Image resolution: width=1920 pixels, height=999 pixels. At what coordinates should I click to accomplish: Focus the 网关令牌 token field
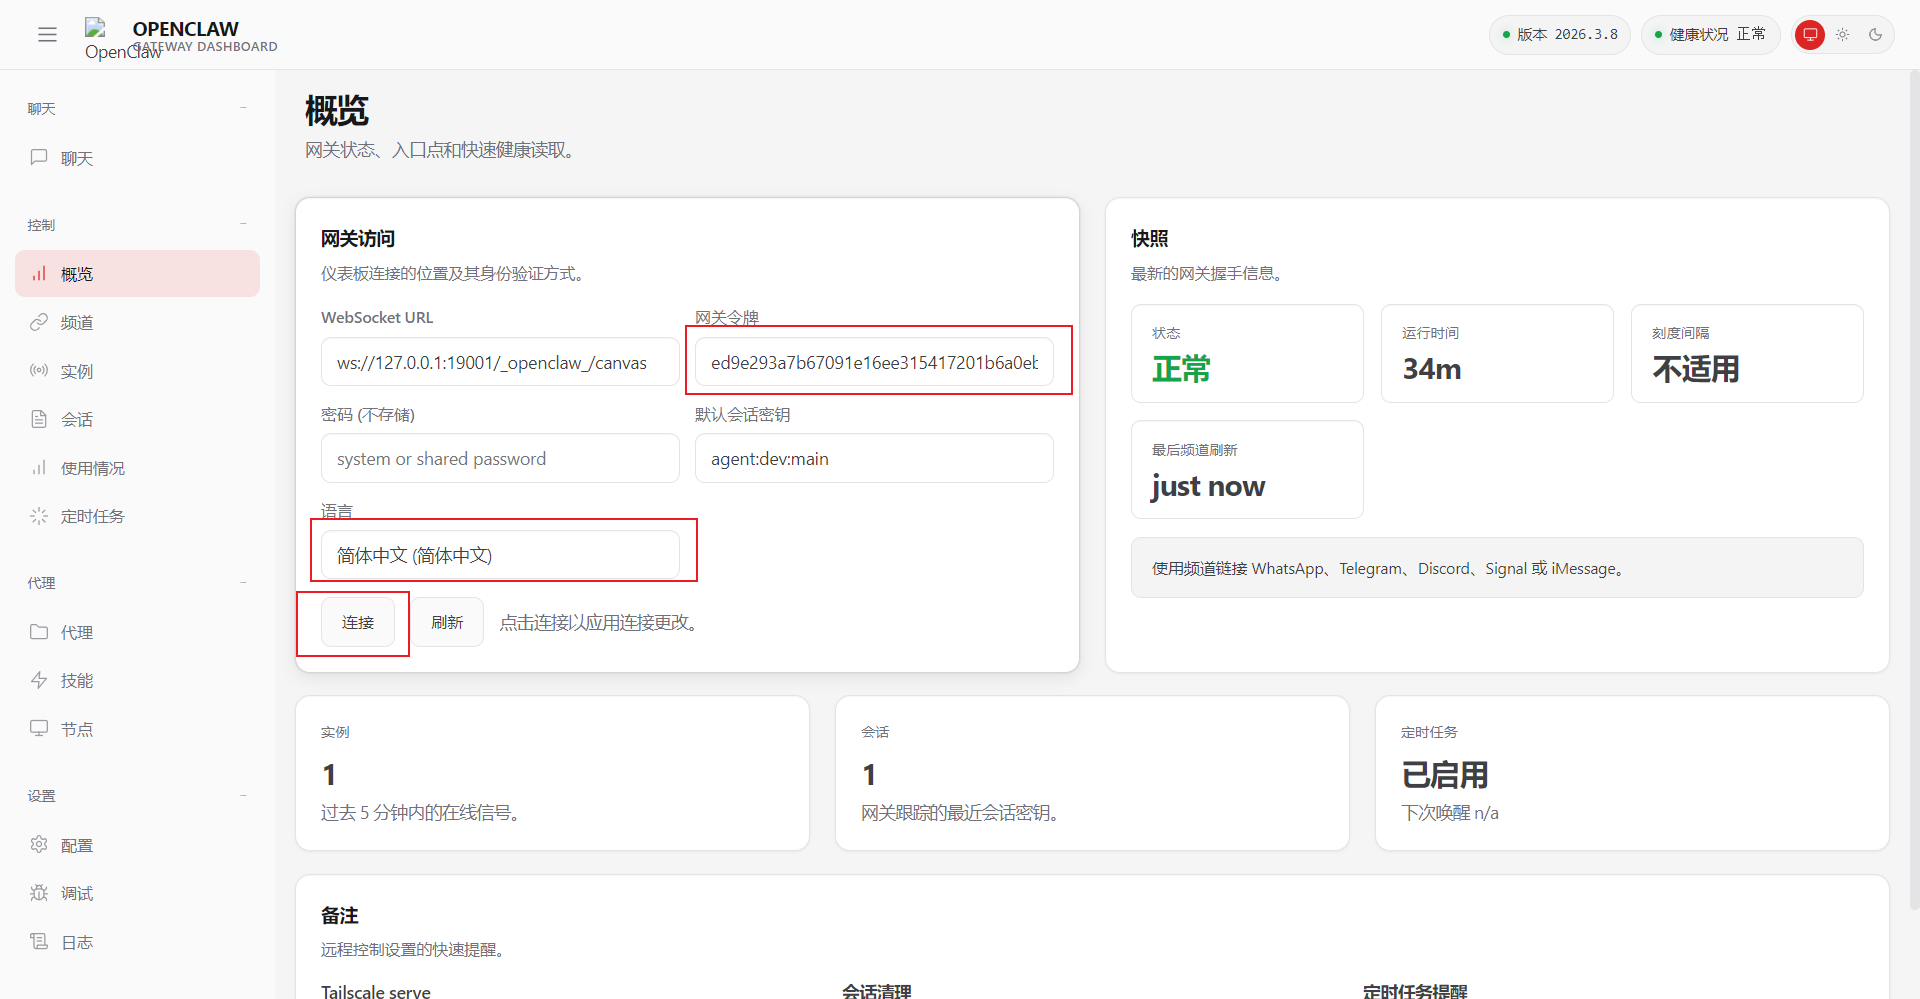click(874, 362)
